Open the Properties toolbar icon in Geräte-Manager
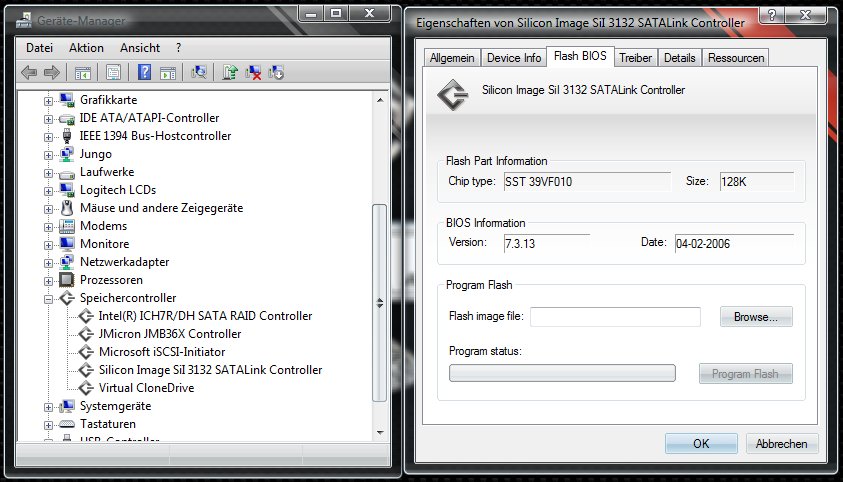843x482 pixels. [113, 72]
